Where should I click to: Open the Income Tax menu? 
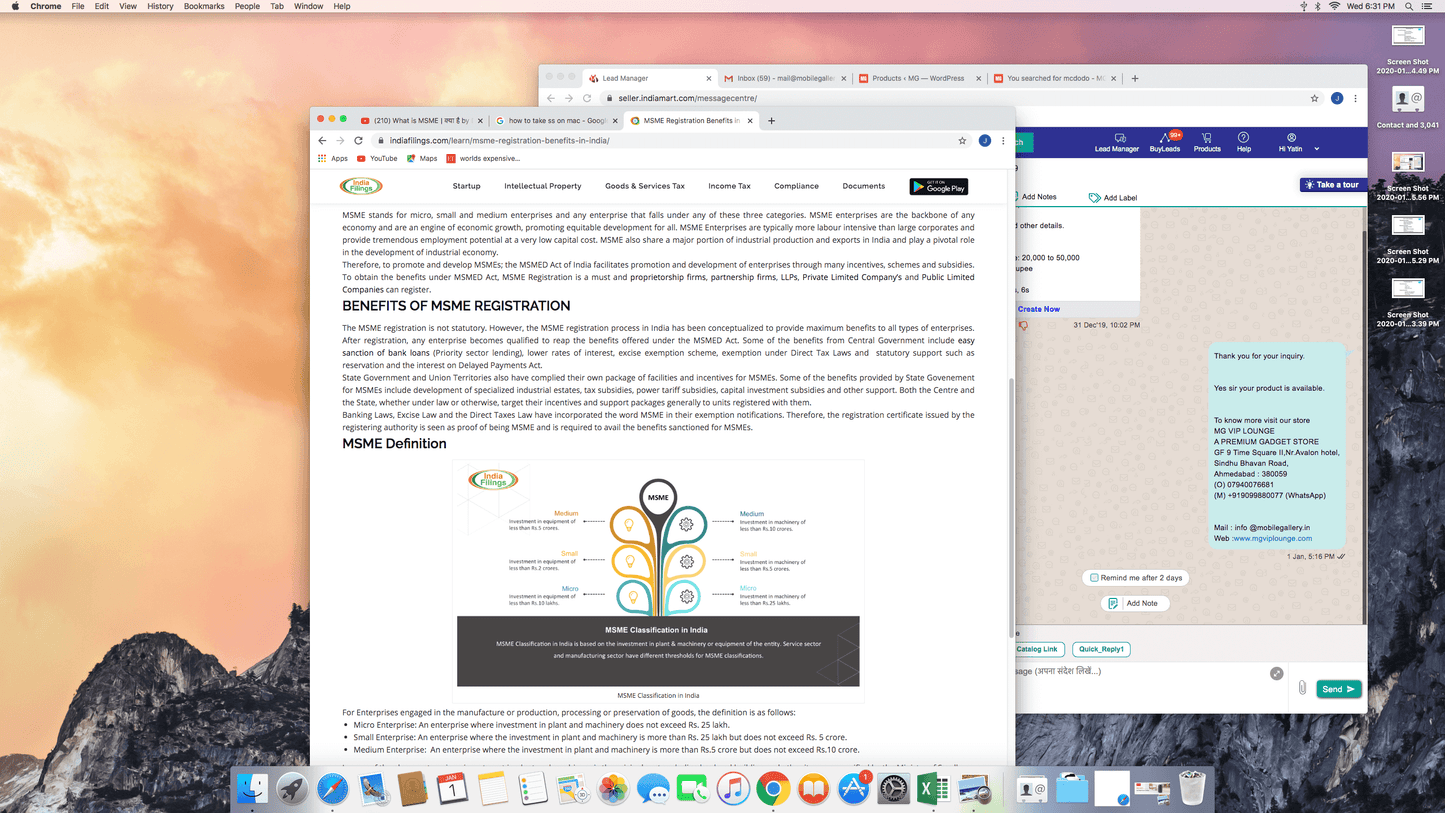pos(729,186)
